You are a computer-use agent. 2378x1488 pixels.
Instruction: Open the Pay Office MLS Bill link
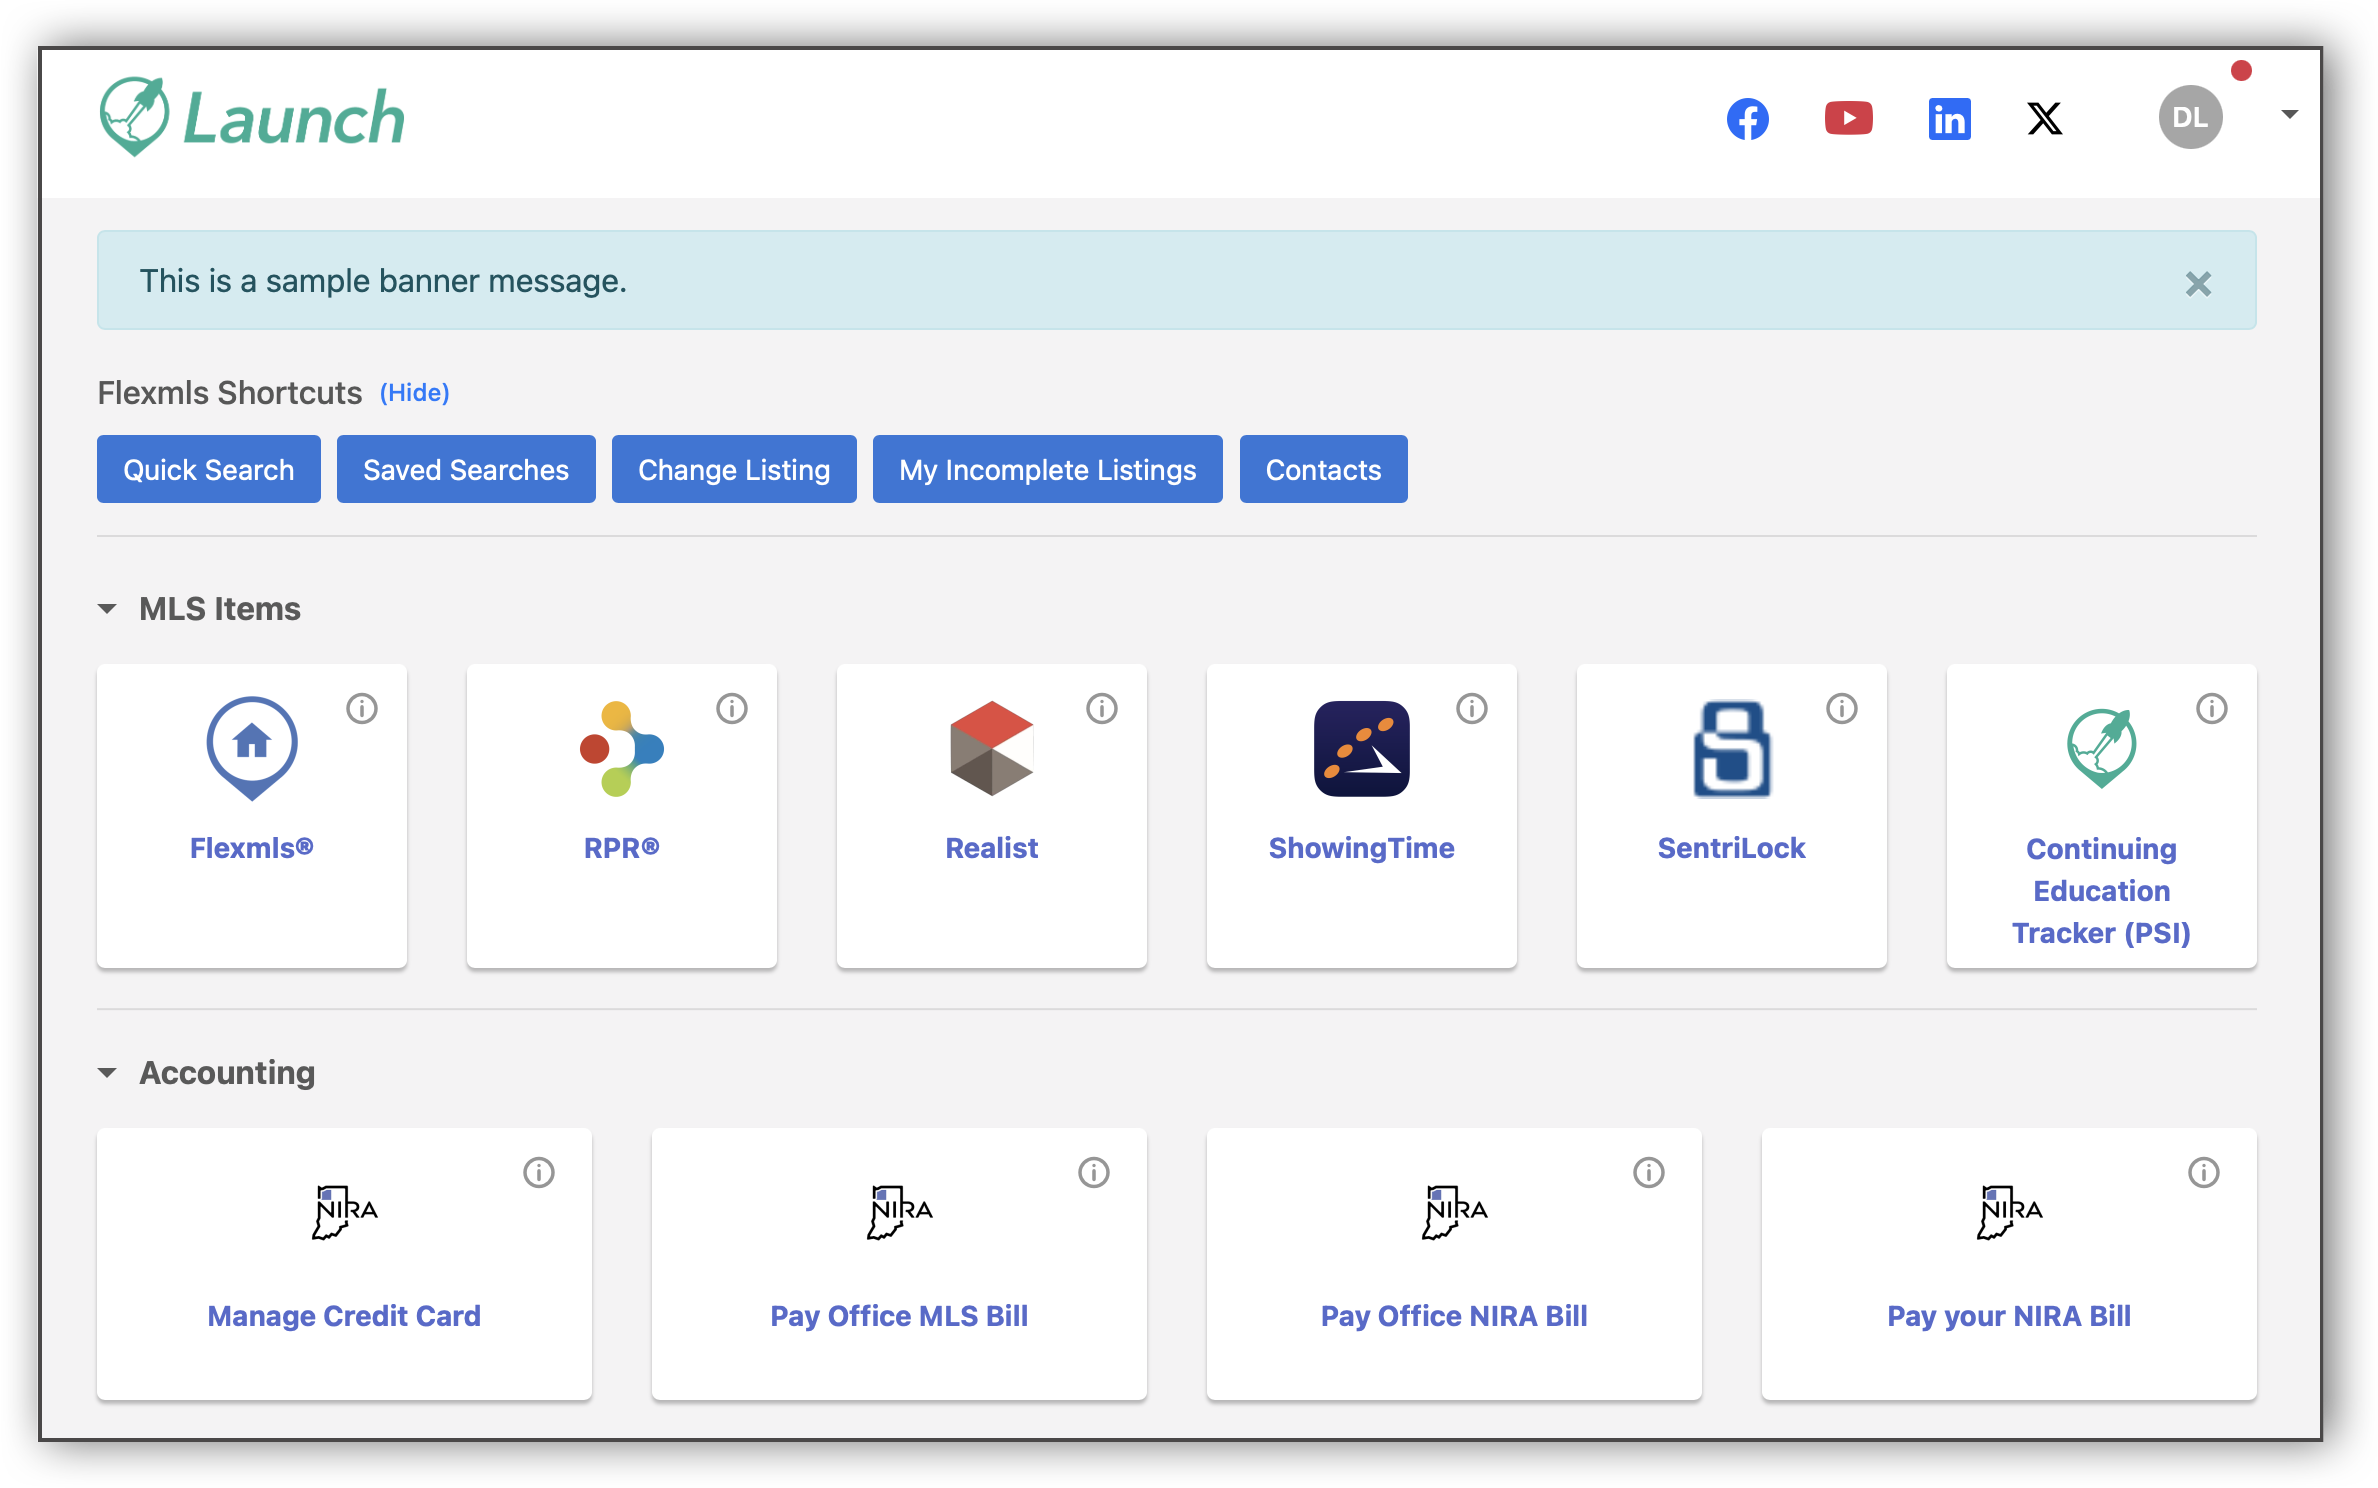coord(898,1316)
